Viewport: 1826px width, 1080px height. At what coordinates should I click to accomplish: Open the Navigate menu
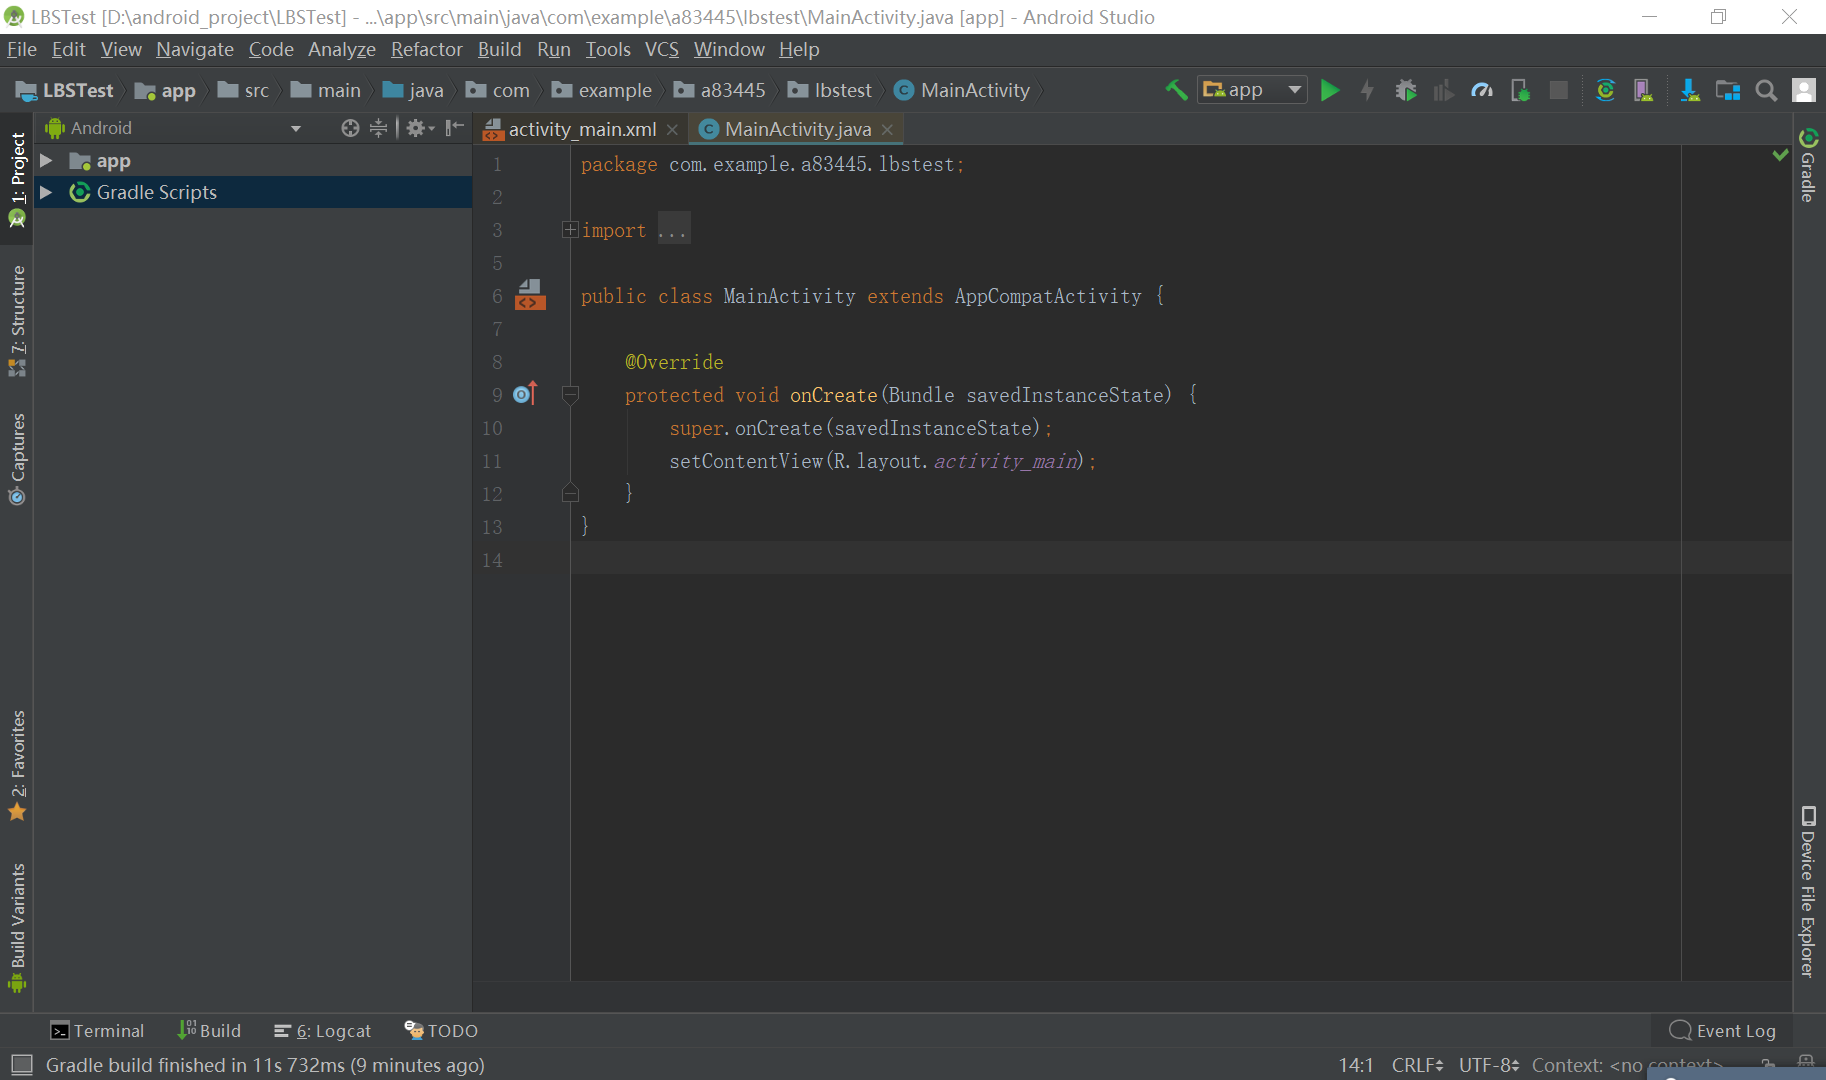(195, 49)
